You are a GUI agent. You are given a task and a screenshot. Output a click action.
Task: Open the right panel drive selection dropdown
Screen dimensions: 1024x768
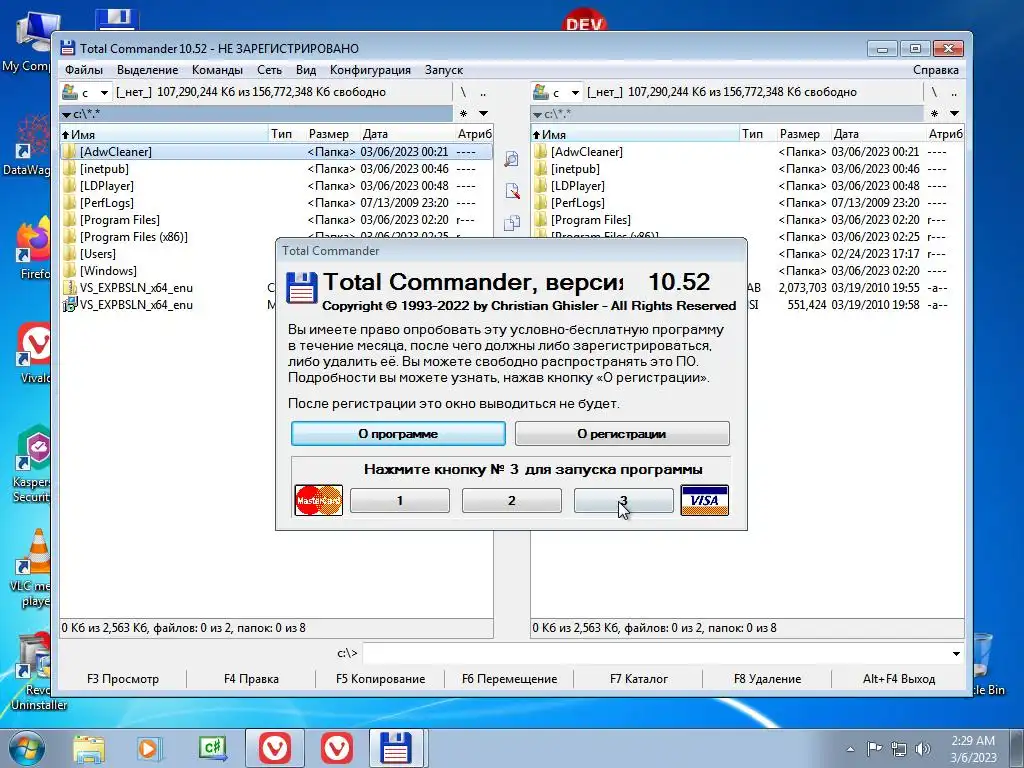click(x=575, y=93)
